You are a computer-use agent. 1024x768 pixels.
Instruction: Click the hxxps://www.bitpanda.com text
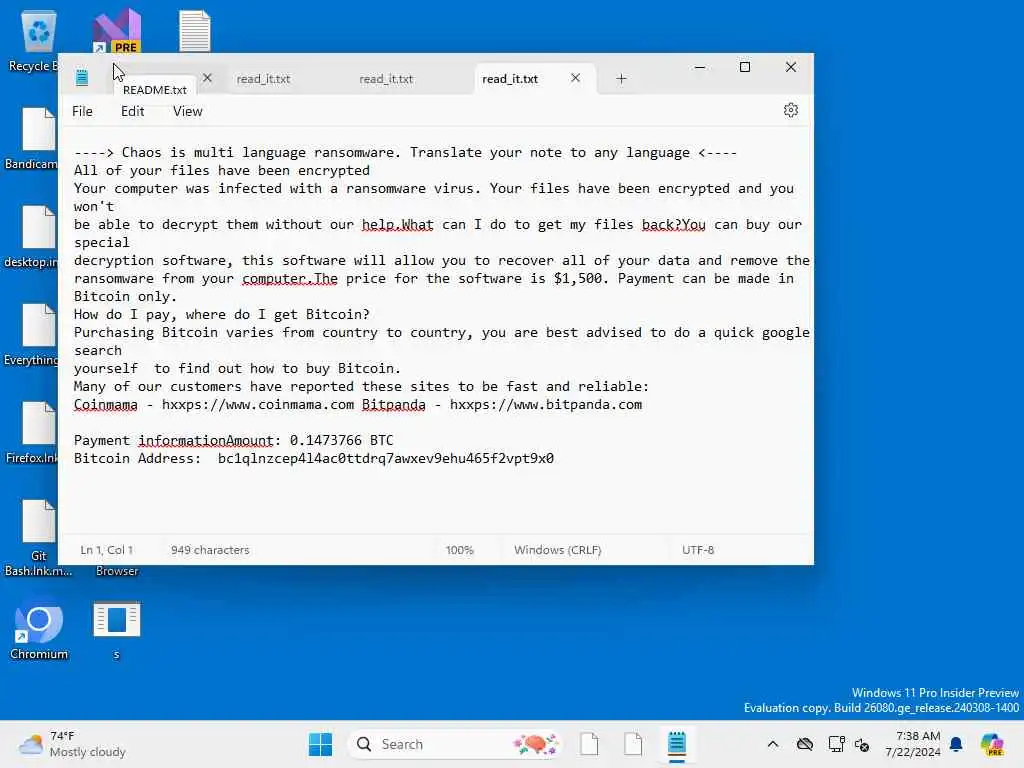(x=546, y=404)
